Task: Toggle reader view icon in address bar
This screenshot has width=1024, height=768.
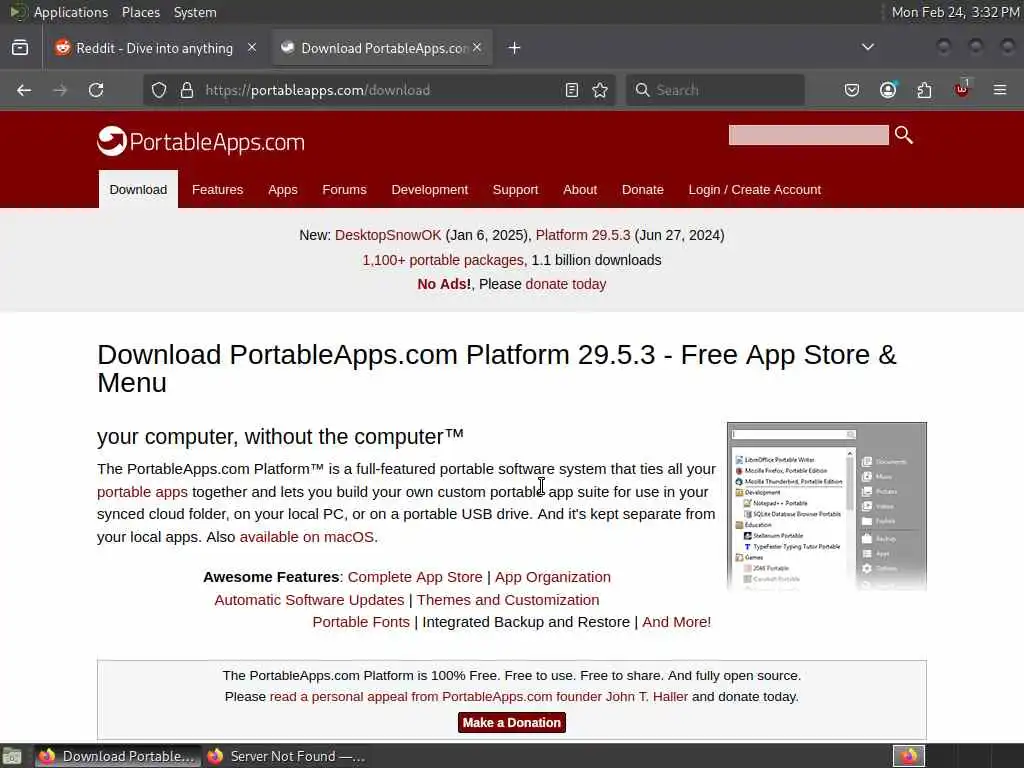Action: tap(571, 90)
